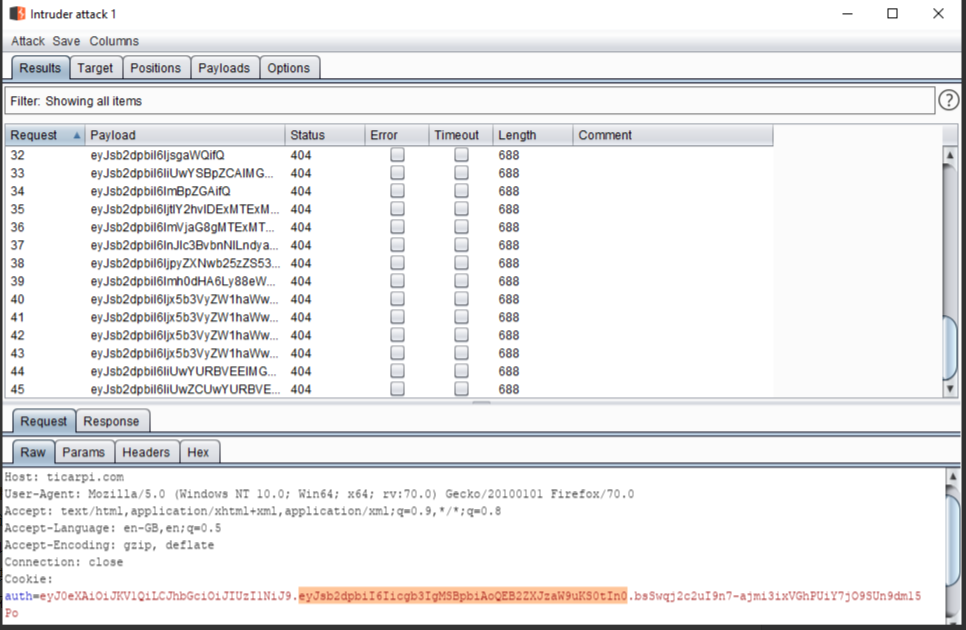Click the help question mark icon

point(948,100)
